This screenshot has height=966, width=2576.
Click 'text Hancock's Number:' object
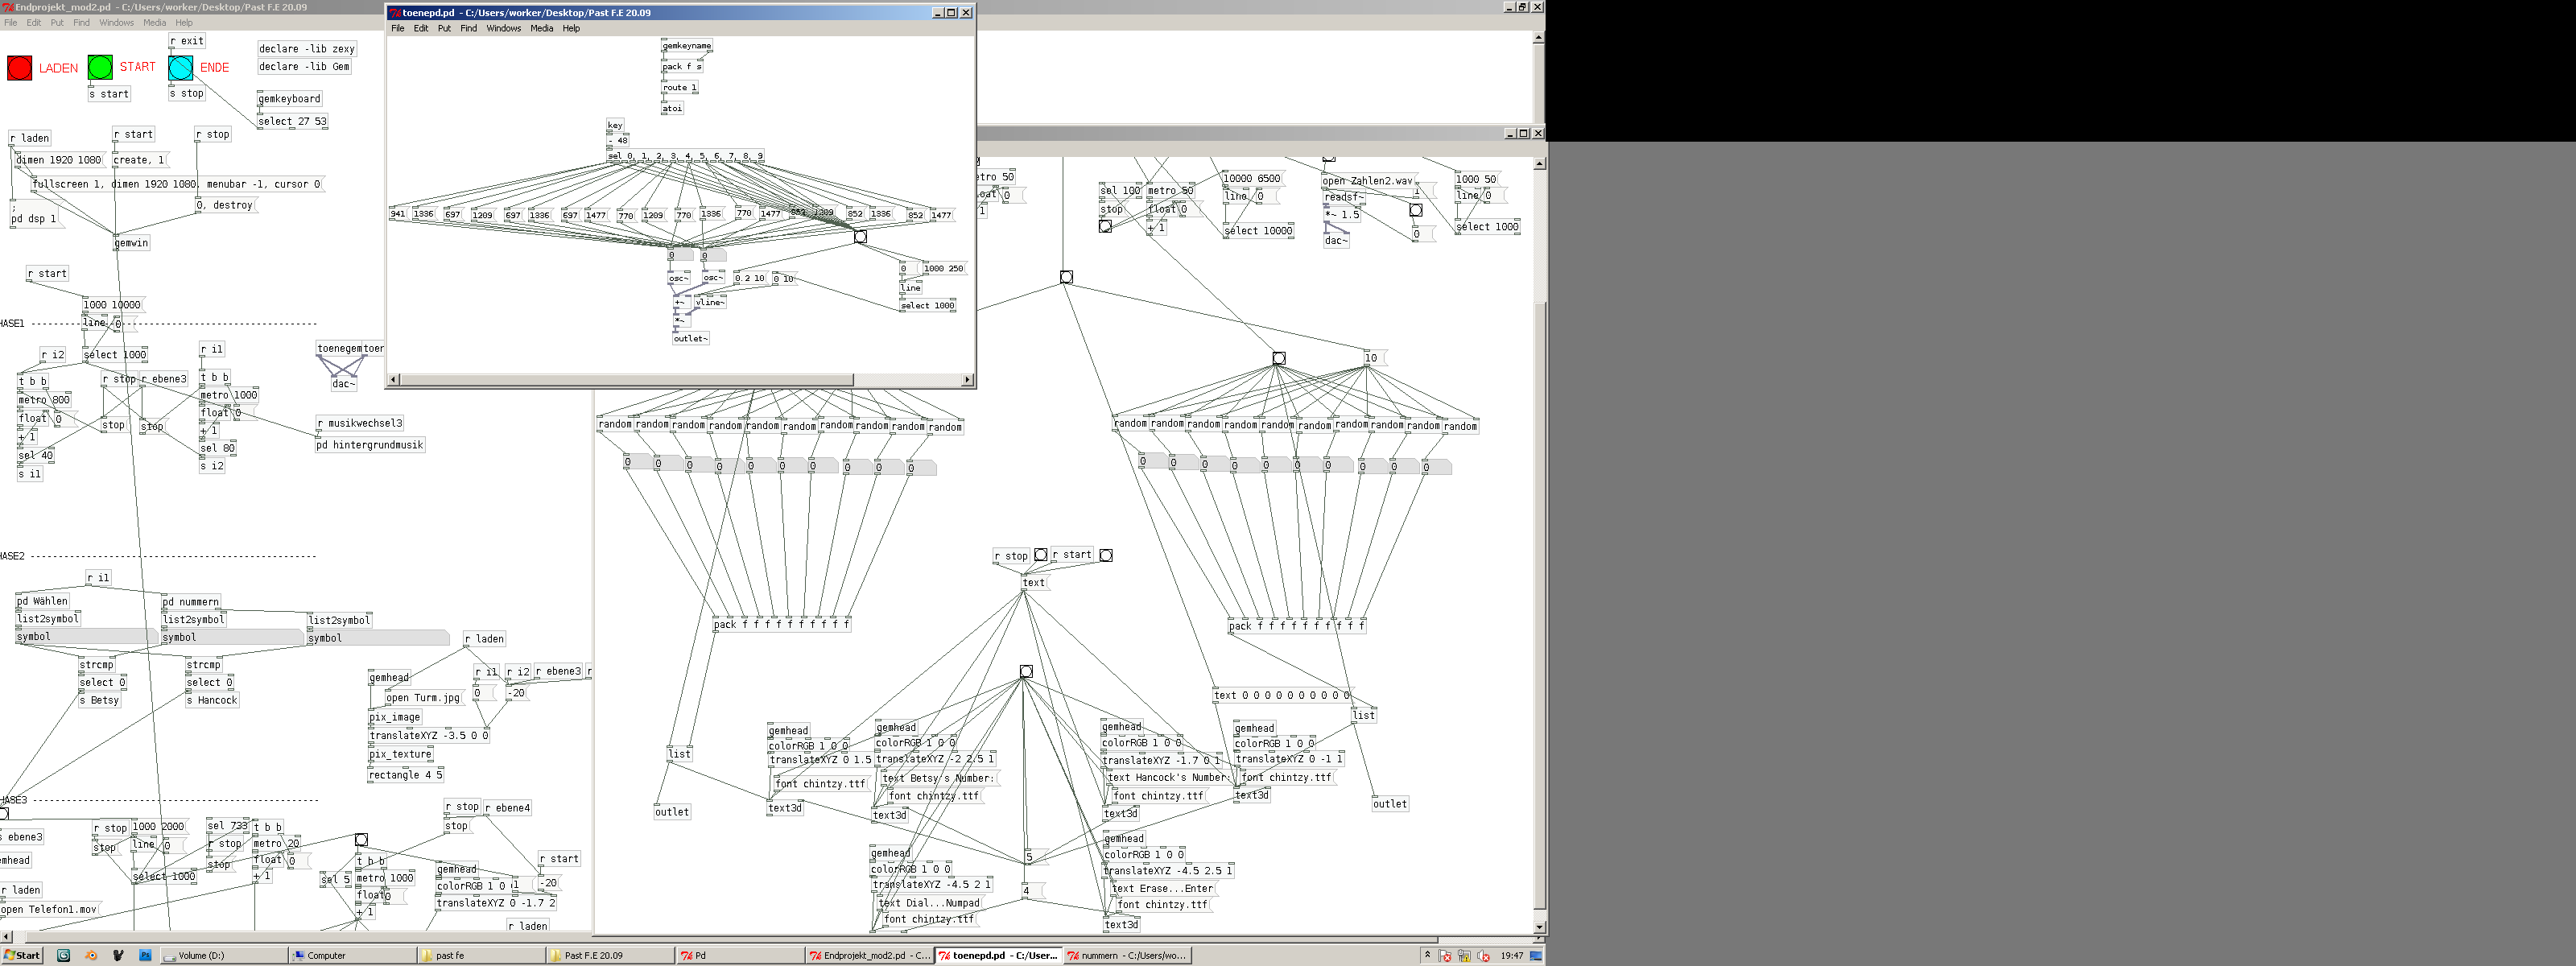[x=1169, y=777]
